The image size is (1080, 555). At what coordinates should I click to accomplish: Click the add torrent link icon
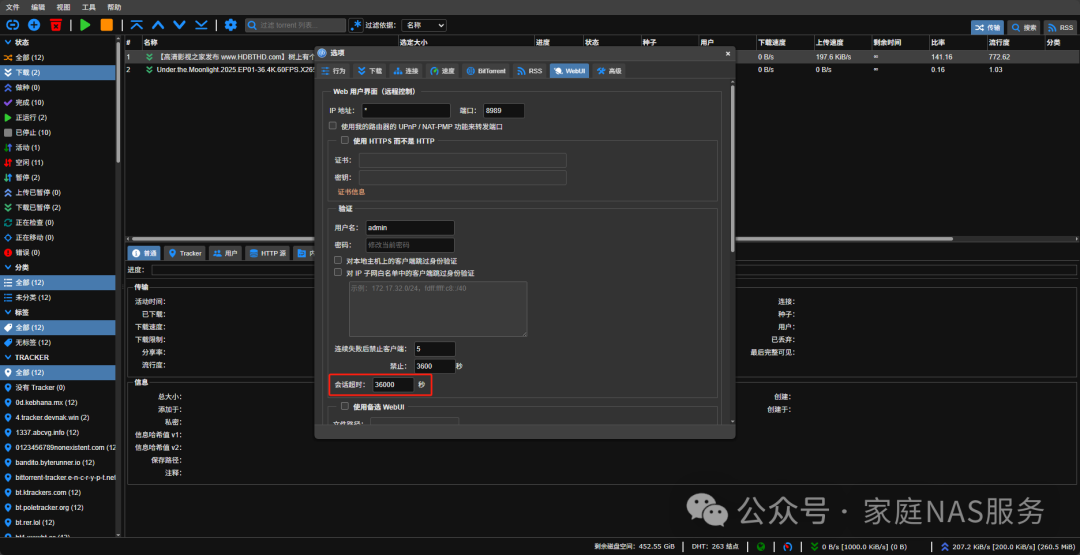[12, 25]
